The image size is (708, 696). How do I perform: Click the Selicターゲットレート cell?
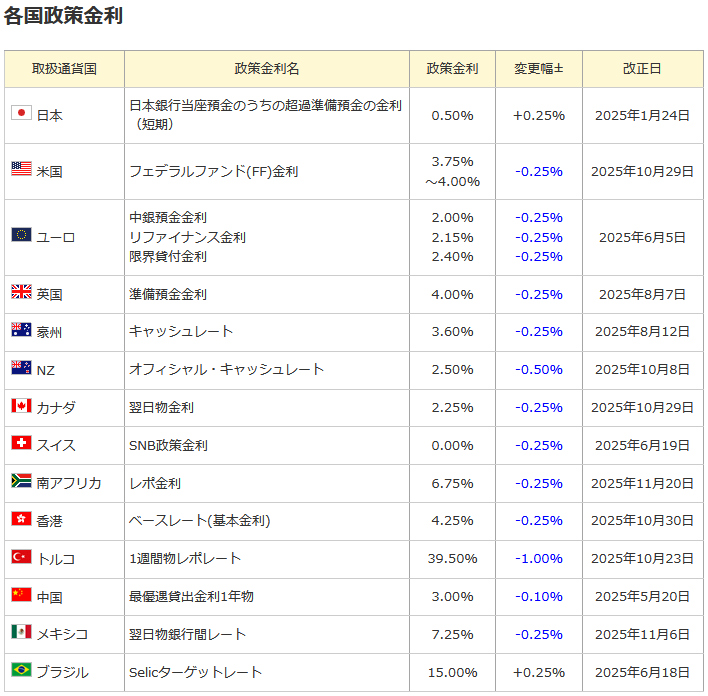195,672
